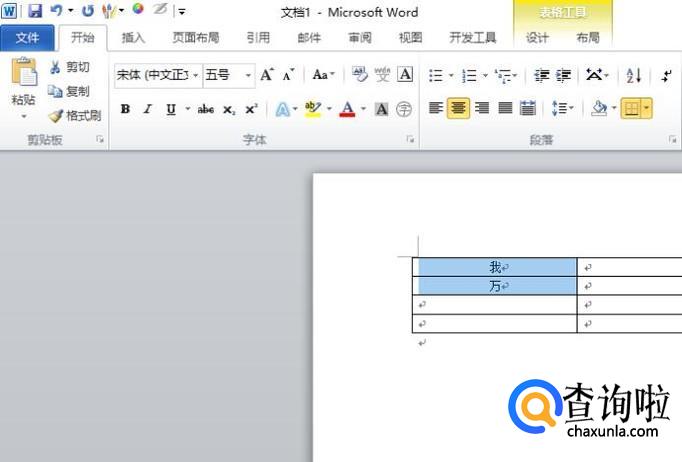Click the Paste (粘贴) button
The image size is (682, 462).
(23, 85)
